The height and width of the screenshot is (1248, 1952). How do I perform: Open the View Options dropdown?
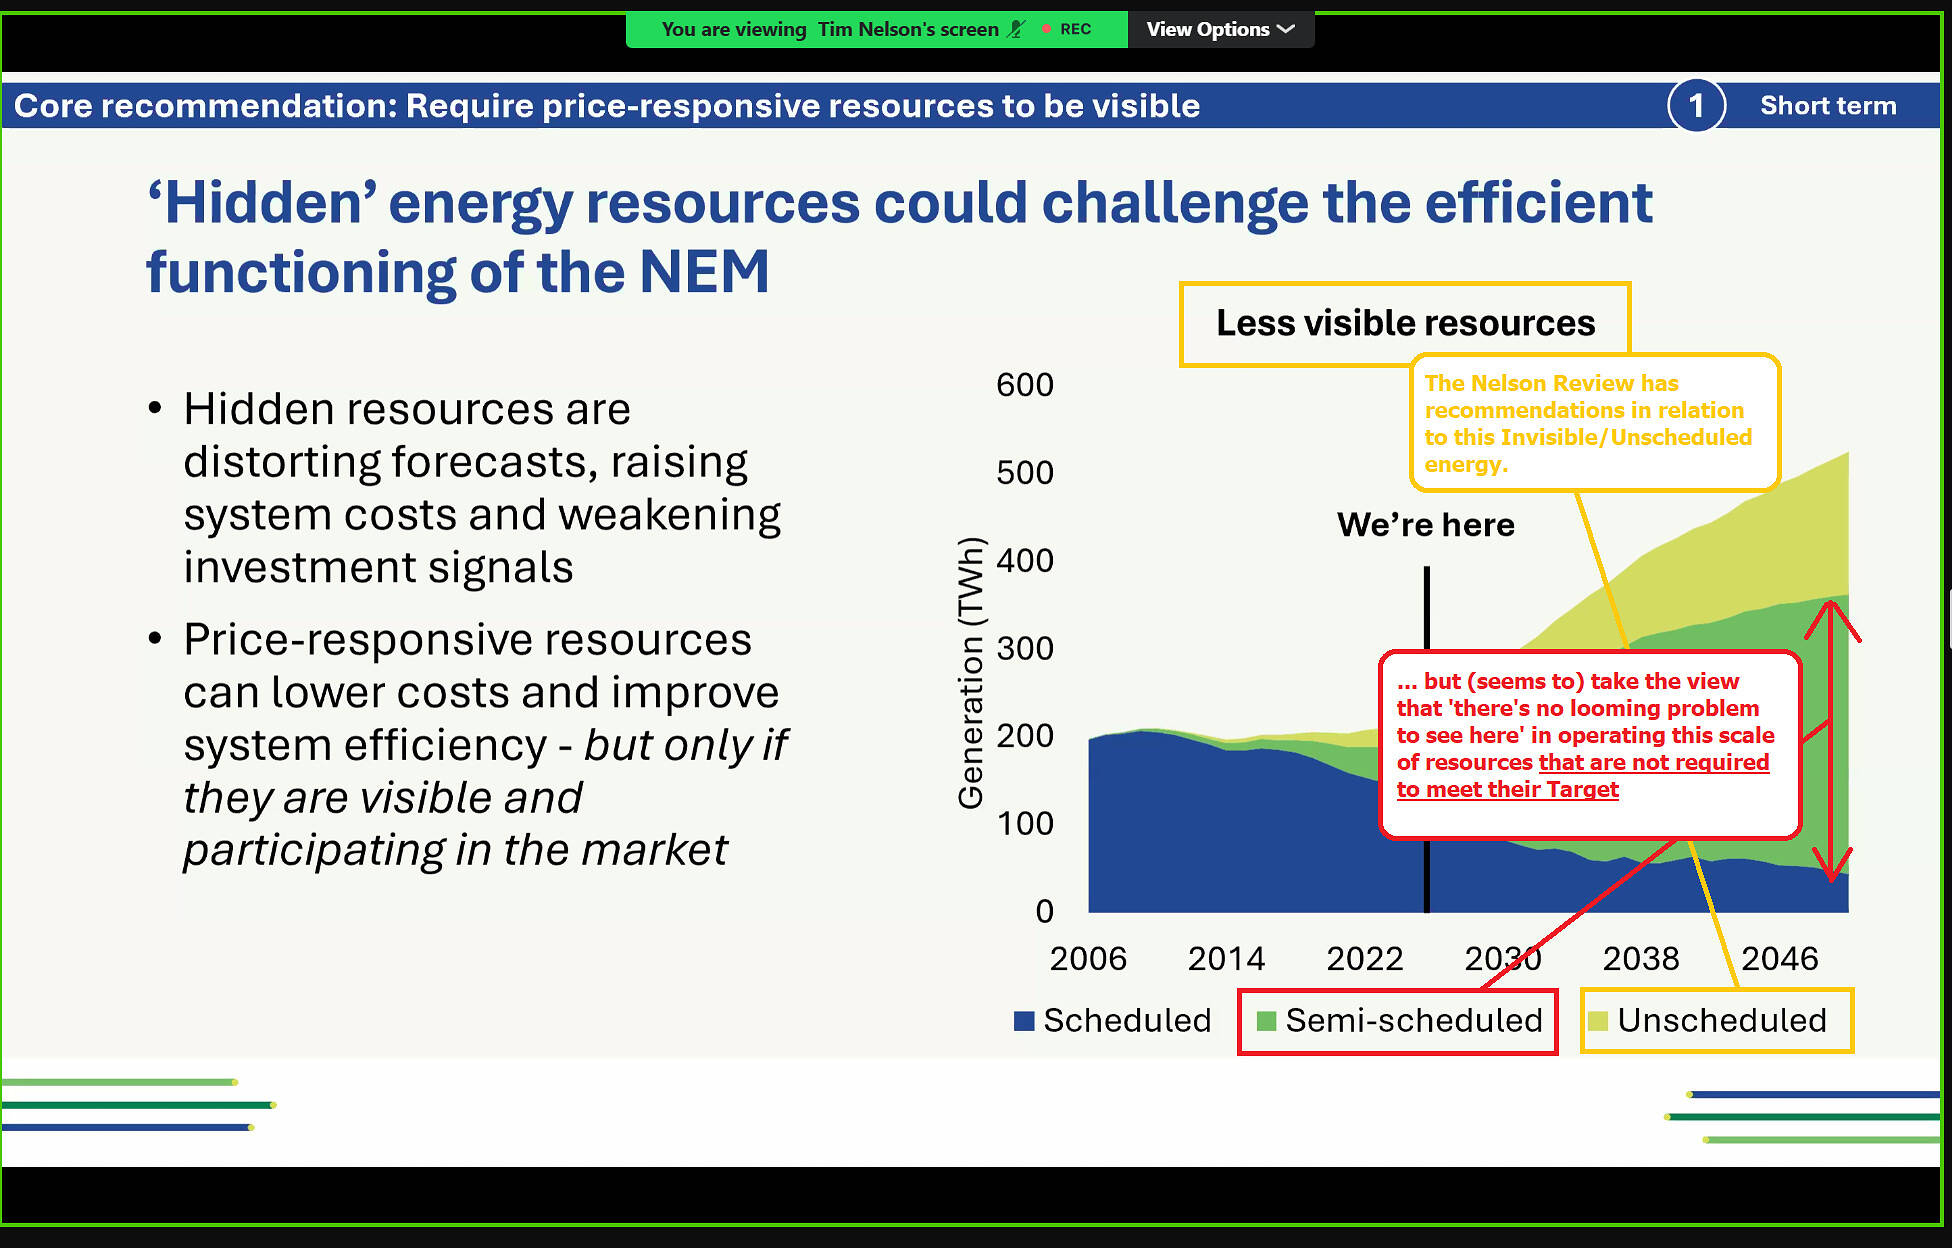(1220, 29)
